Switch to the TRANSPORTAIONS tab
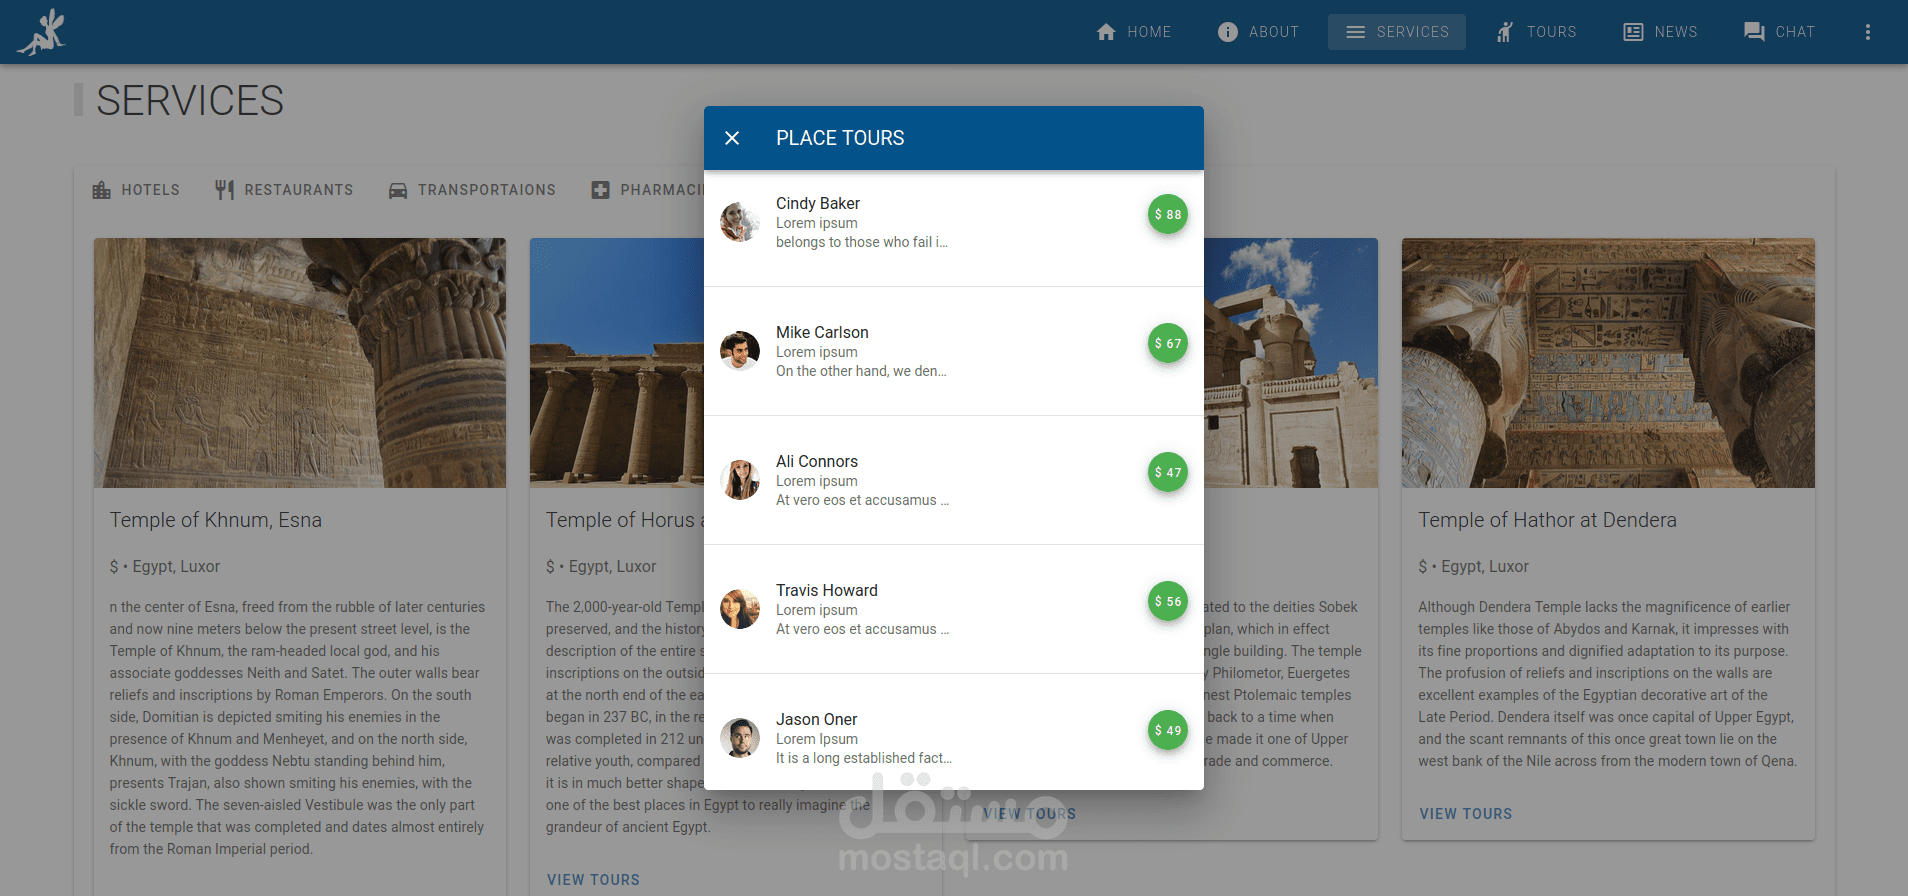Viewport: 1908px width, 896px height. 472,190
